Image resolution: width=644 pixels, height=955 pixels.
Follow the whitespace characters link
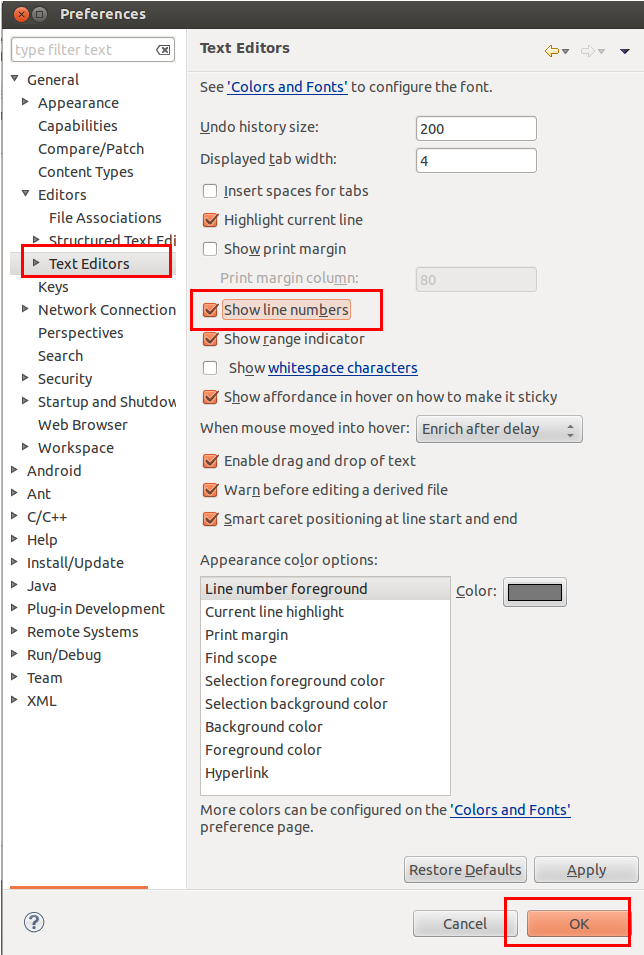click(x=342, y=368)
